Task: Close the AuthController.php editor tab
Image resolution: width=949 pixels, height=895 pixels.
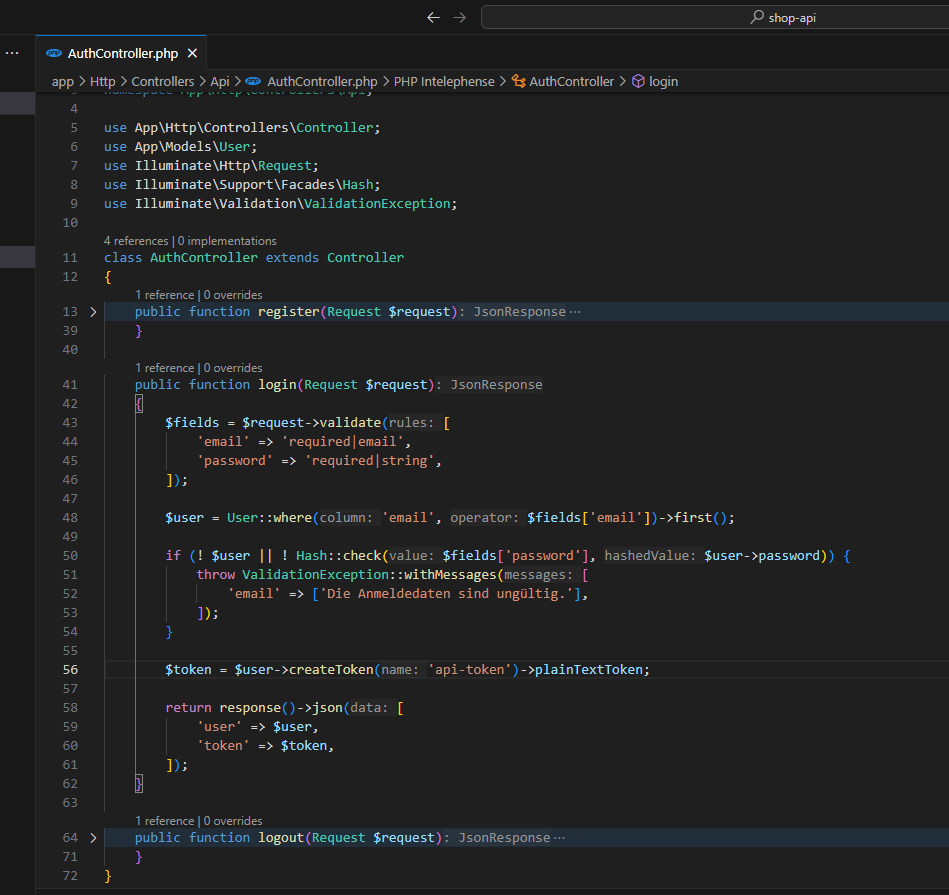Action: [x=192, y=54]
